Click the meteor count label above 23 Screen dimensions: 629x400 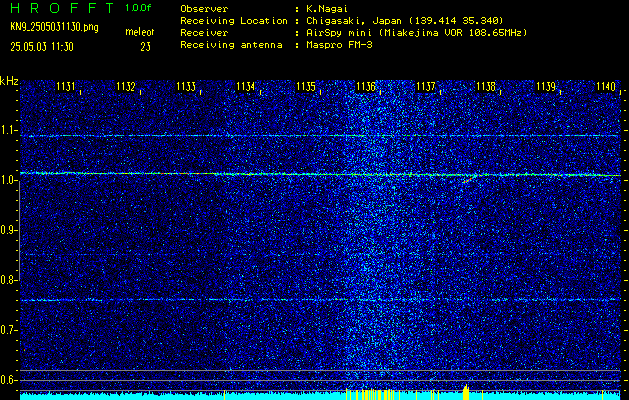coord(139,32)
